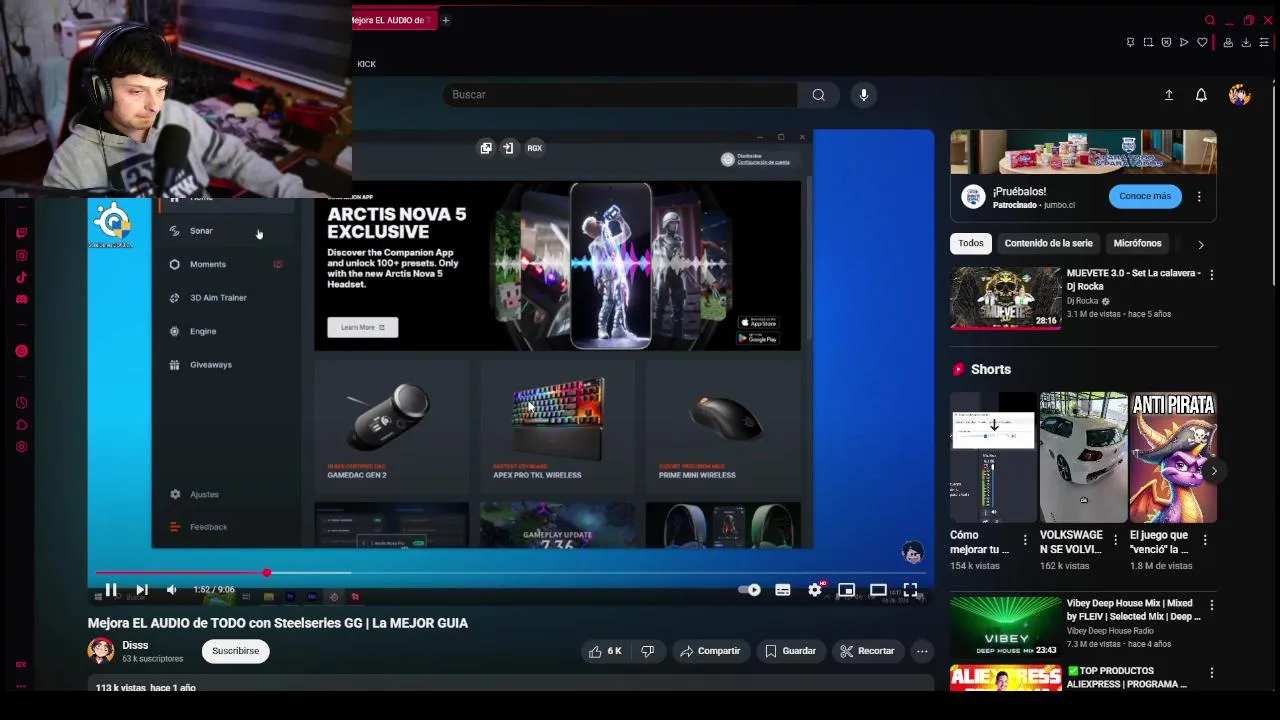Open browser tab search icon
Image resolution: width=1280 pixels, height=720 pixels.
[x=1210, y=20]
